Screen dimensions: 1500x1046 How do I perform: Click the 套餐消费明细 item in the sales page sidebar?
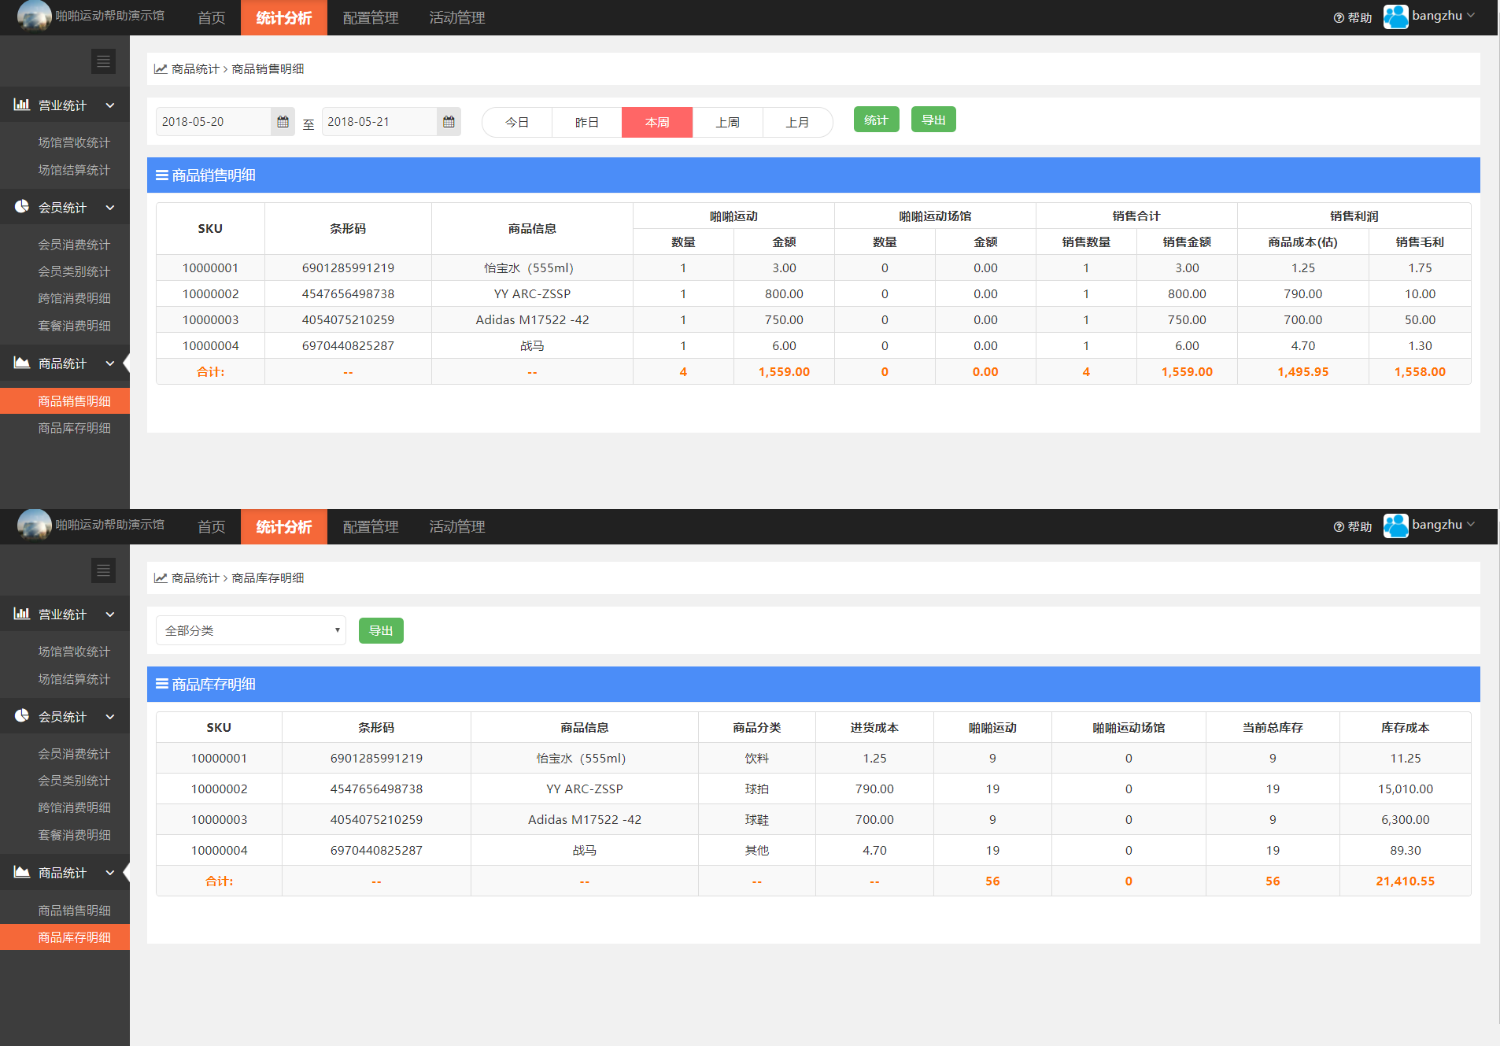[74, 326]
